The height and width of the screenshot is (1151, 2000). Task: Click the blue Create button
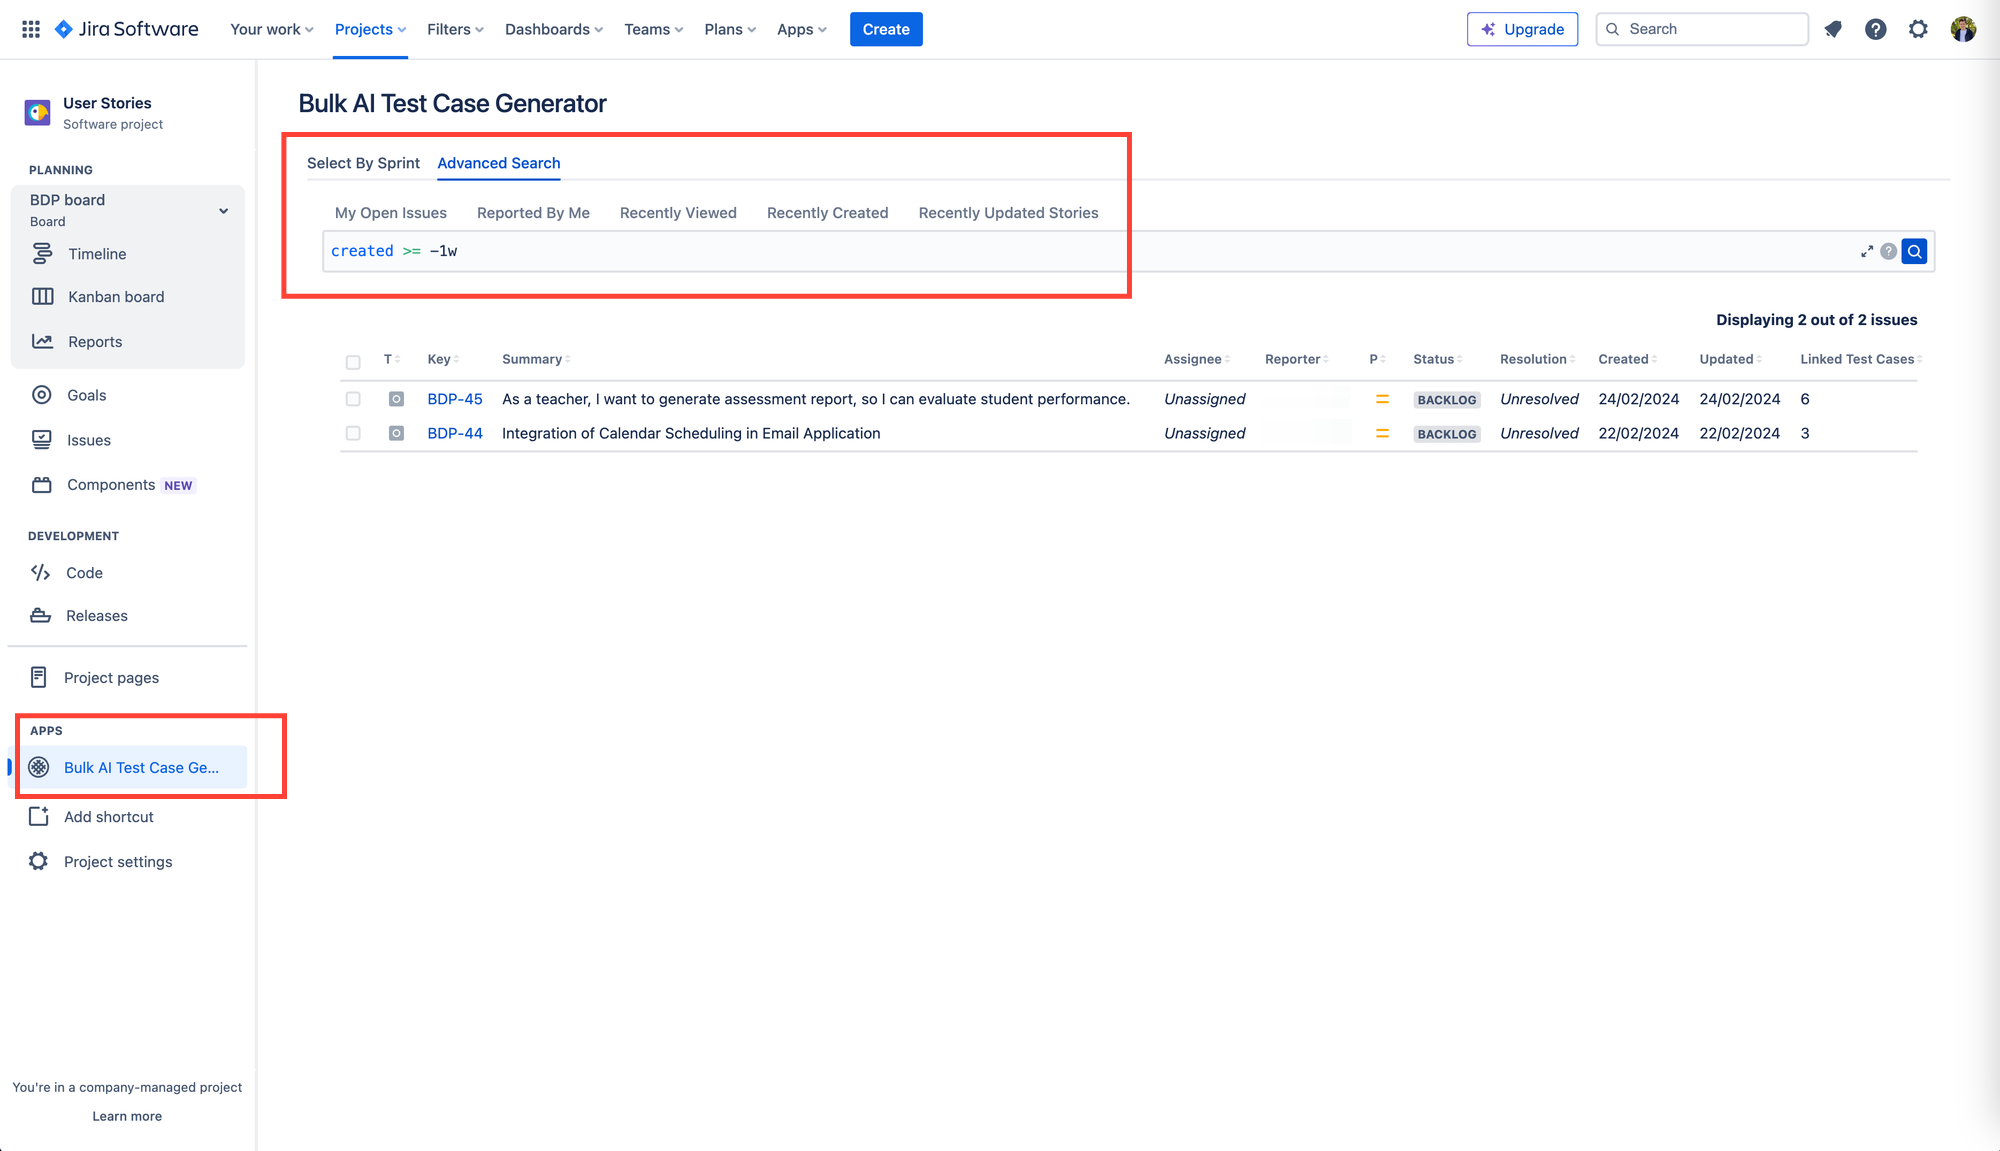[886, 29]
